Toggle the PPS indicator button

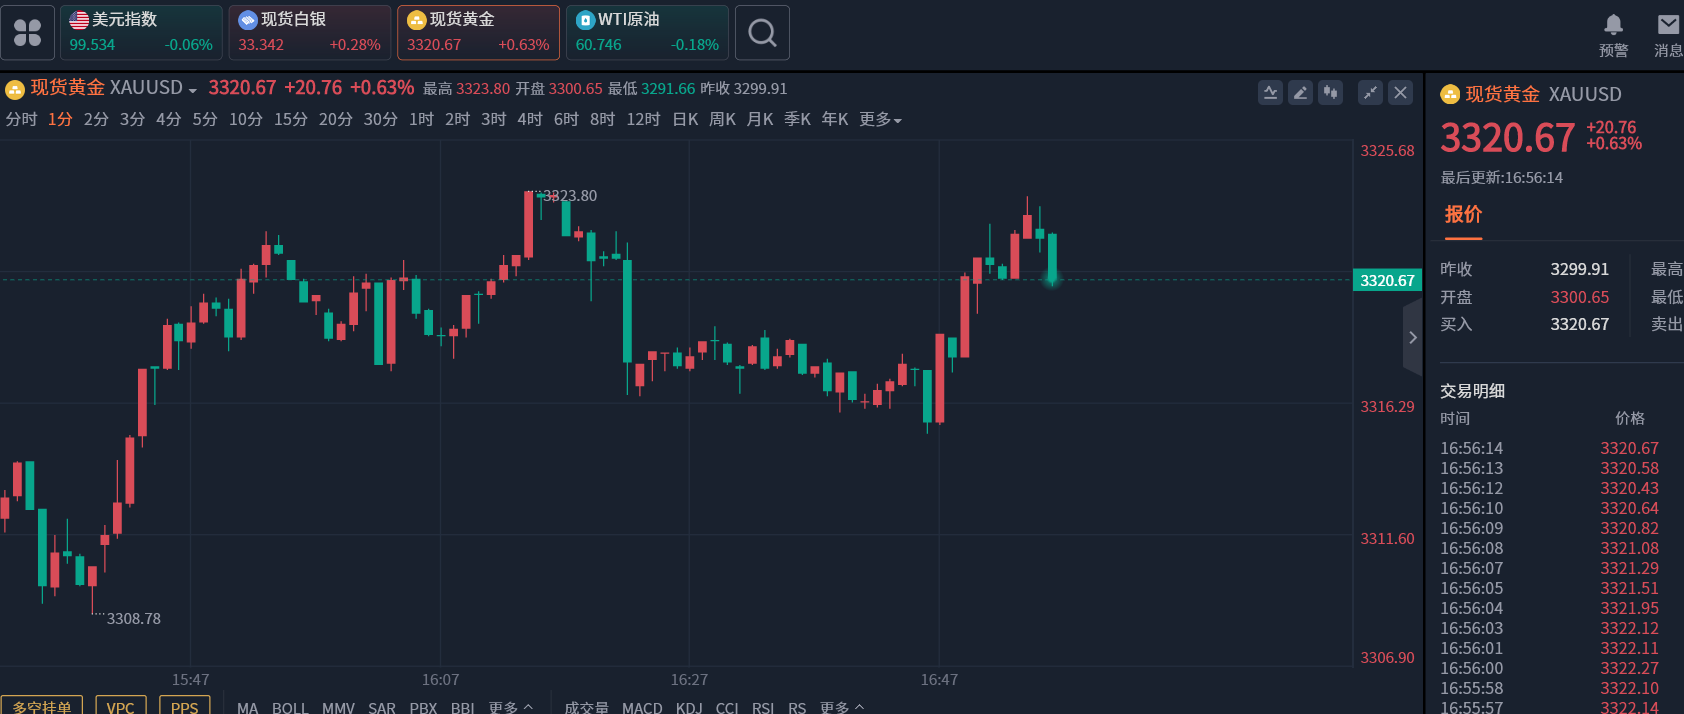click(x=184, y=706)
